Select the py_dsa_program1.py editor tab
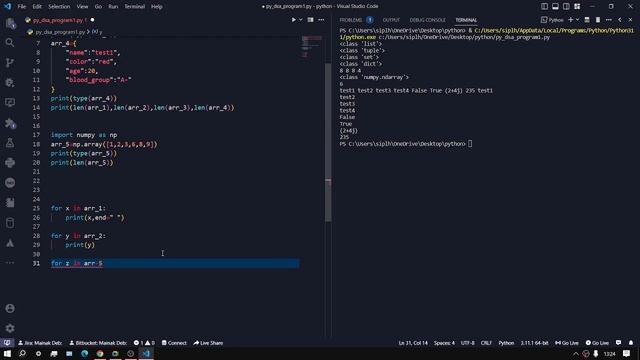This screenshot has height=360, width=640. coord(59,20)
